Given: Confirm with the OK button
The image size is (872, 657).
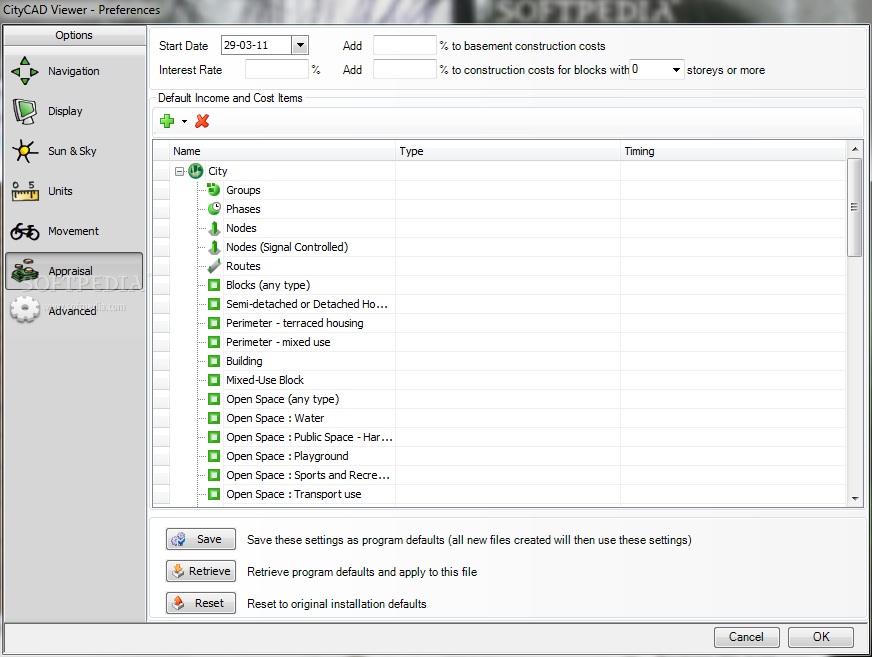Looking at the screenshot, I should (820, 637).
